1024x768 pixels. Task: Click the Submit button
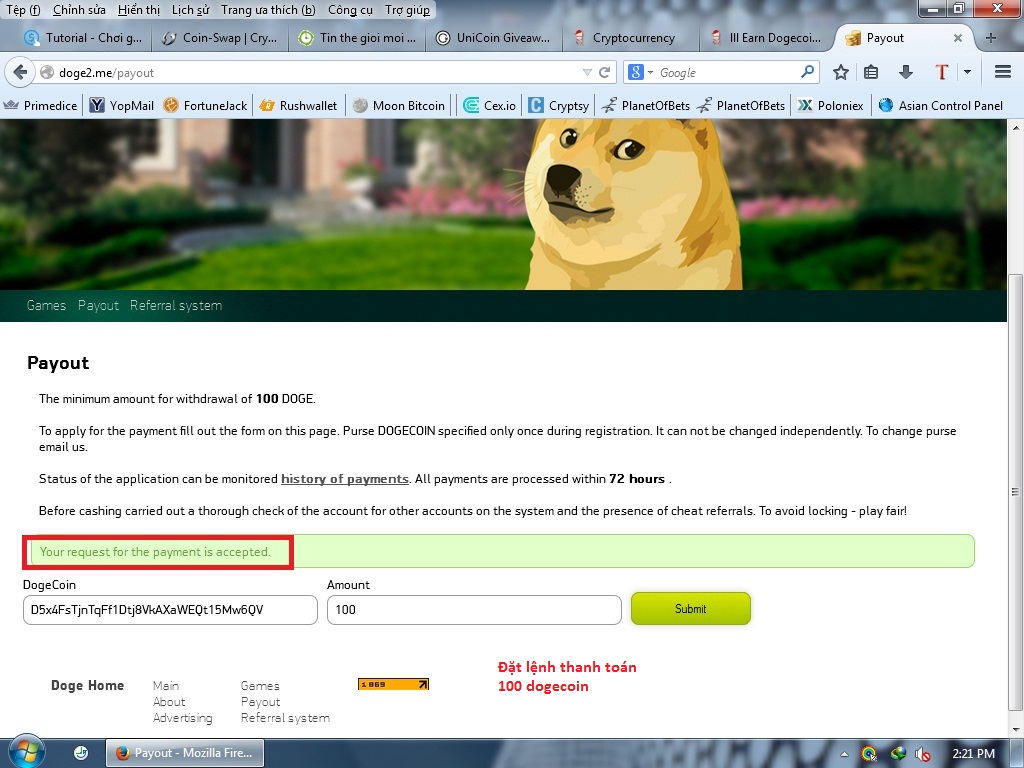[x=690, y=608]
